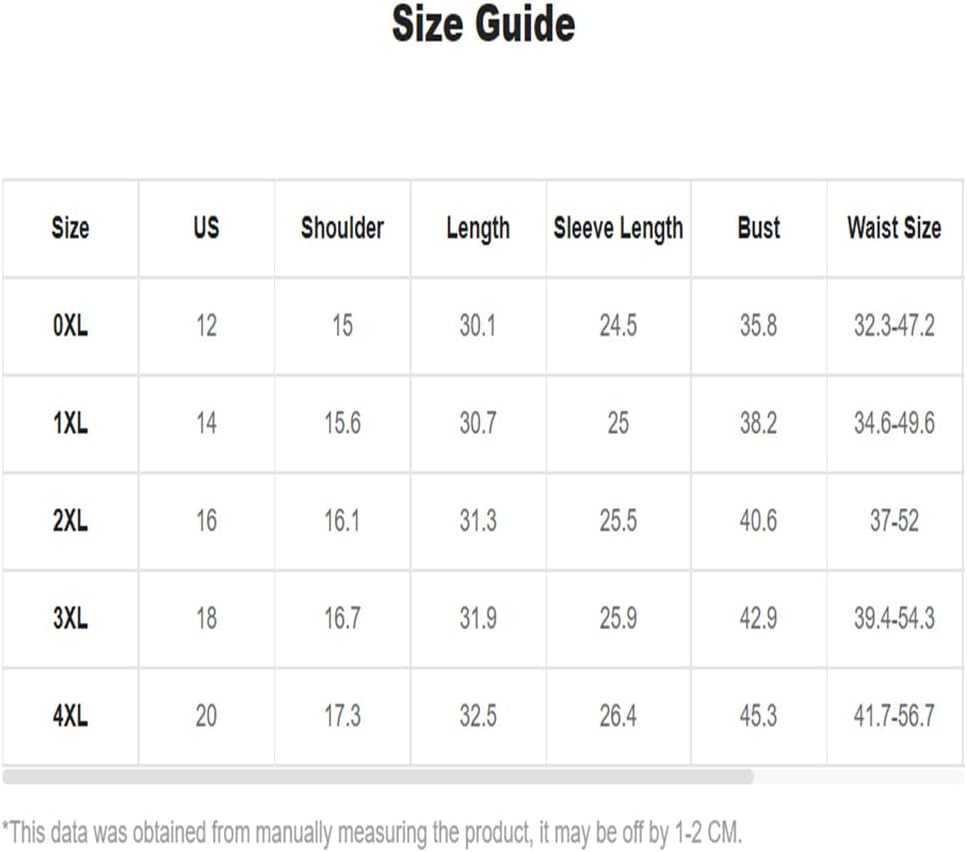Click the 30.1 length cell
The image size is (967, 852).
(x=478, y=326)
